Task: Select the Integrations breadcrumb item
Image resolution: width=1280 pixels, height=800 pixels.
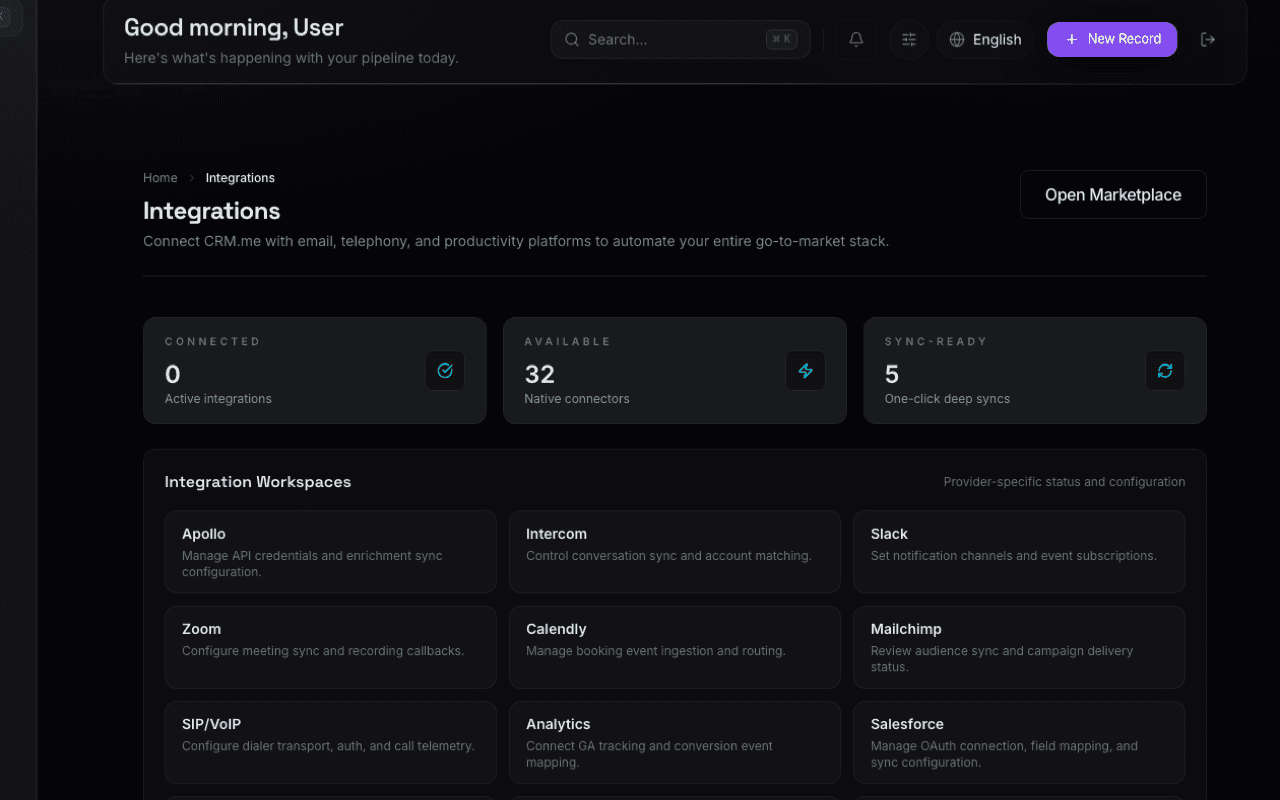Action: click(x=240, y=177)
